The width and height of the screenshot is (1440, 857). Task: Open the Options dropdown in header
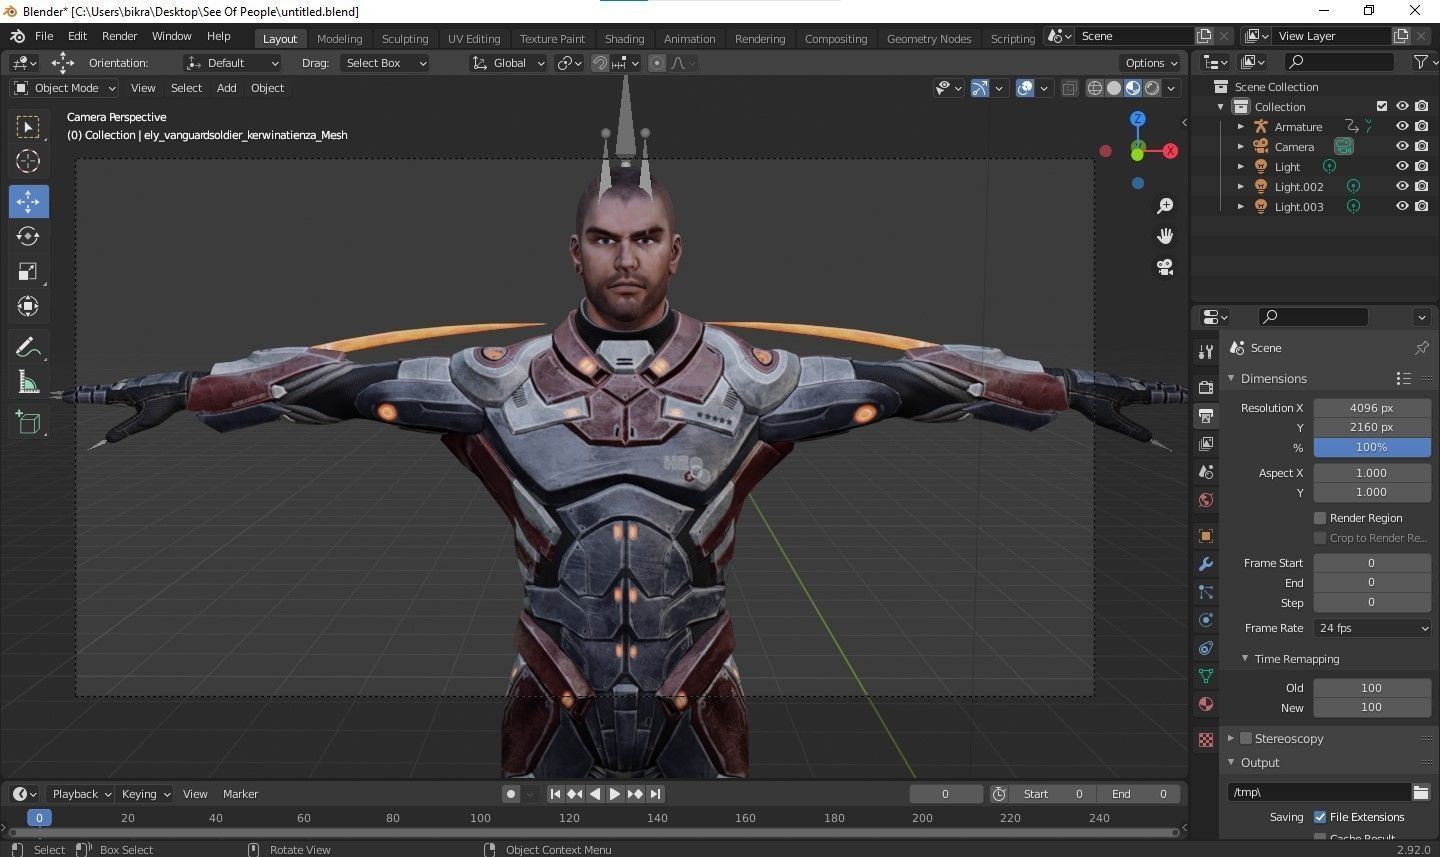point(1152,63)
